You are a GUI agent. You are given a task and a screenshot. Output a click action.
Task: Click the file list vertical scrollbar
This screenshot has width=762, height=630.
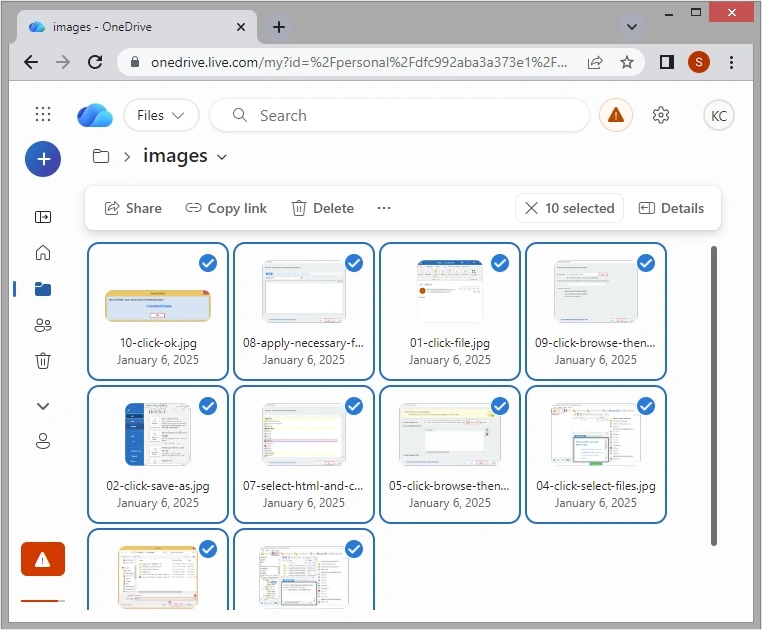713,396
